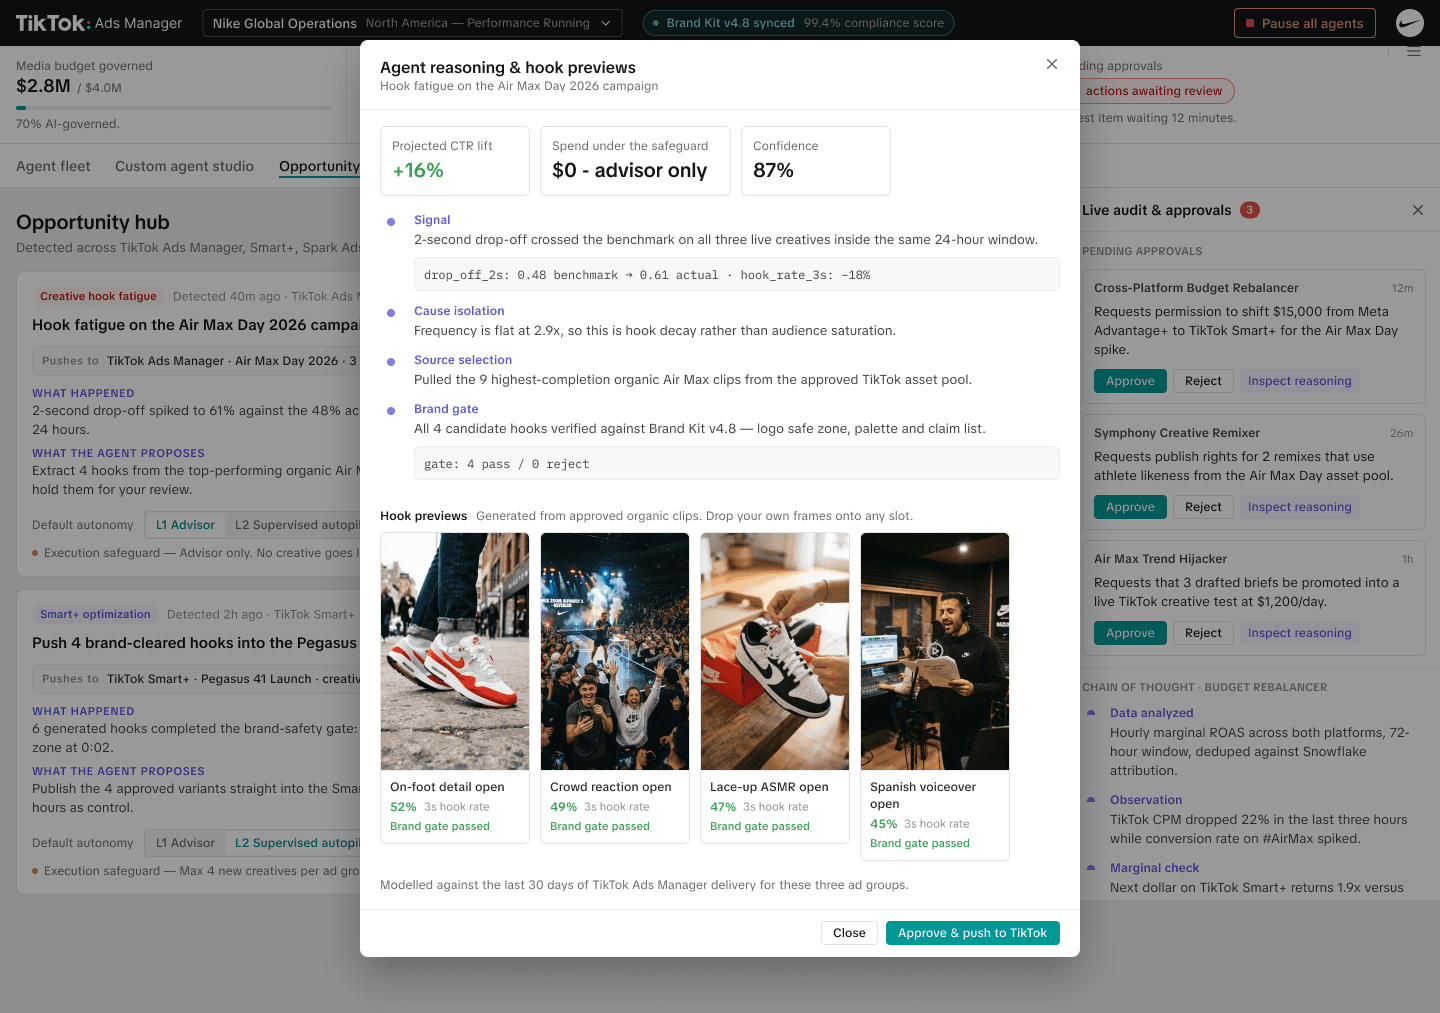Click the Signal step bullet icon
The width and height of the screenshot is (1440, 1013).
[x=391, y=221]
